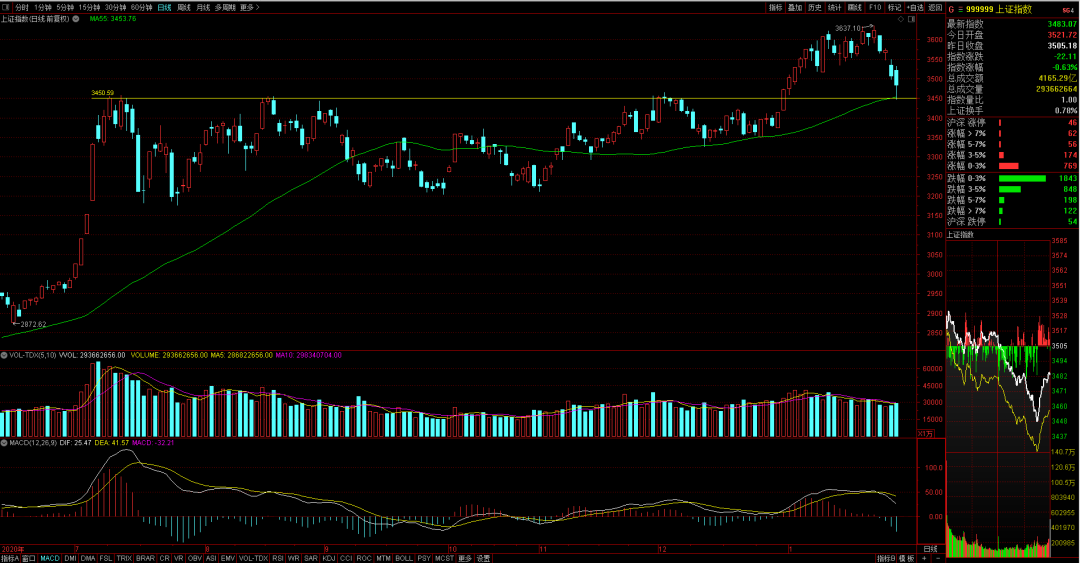Select MCST indicator tab

point(445,558)
